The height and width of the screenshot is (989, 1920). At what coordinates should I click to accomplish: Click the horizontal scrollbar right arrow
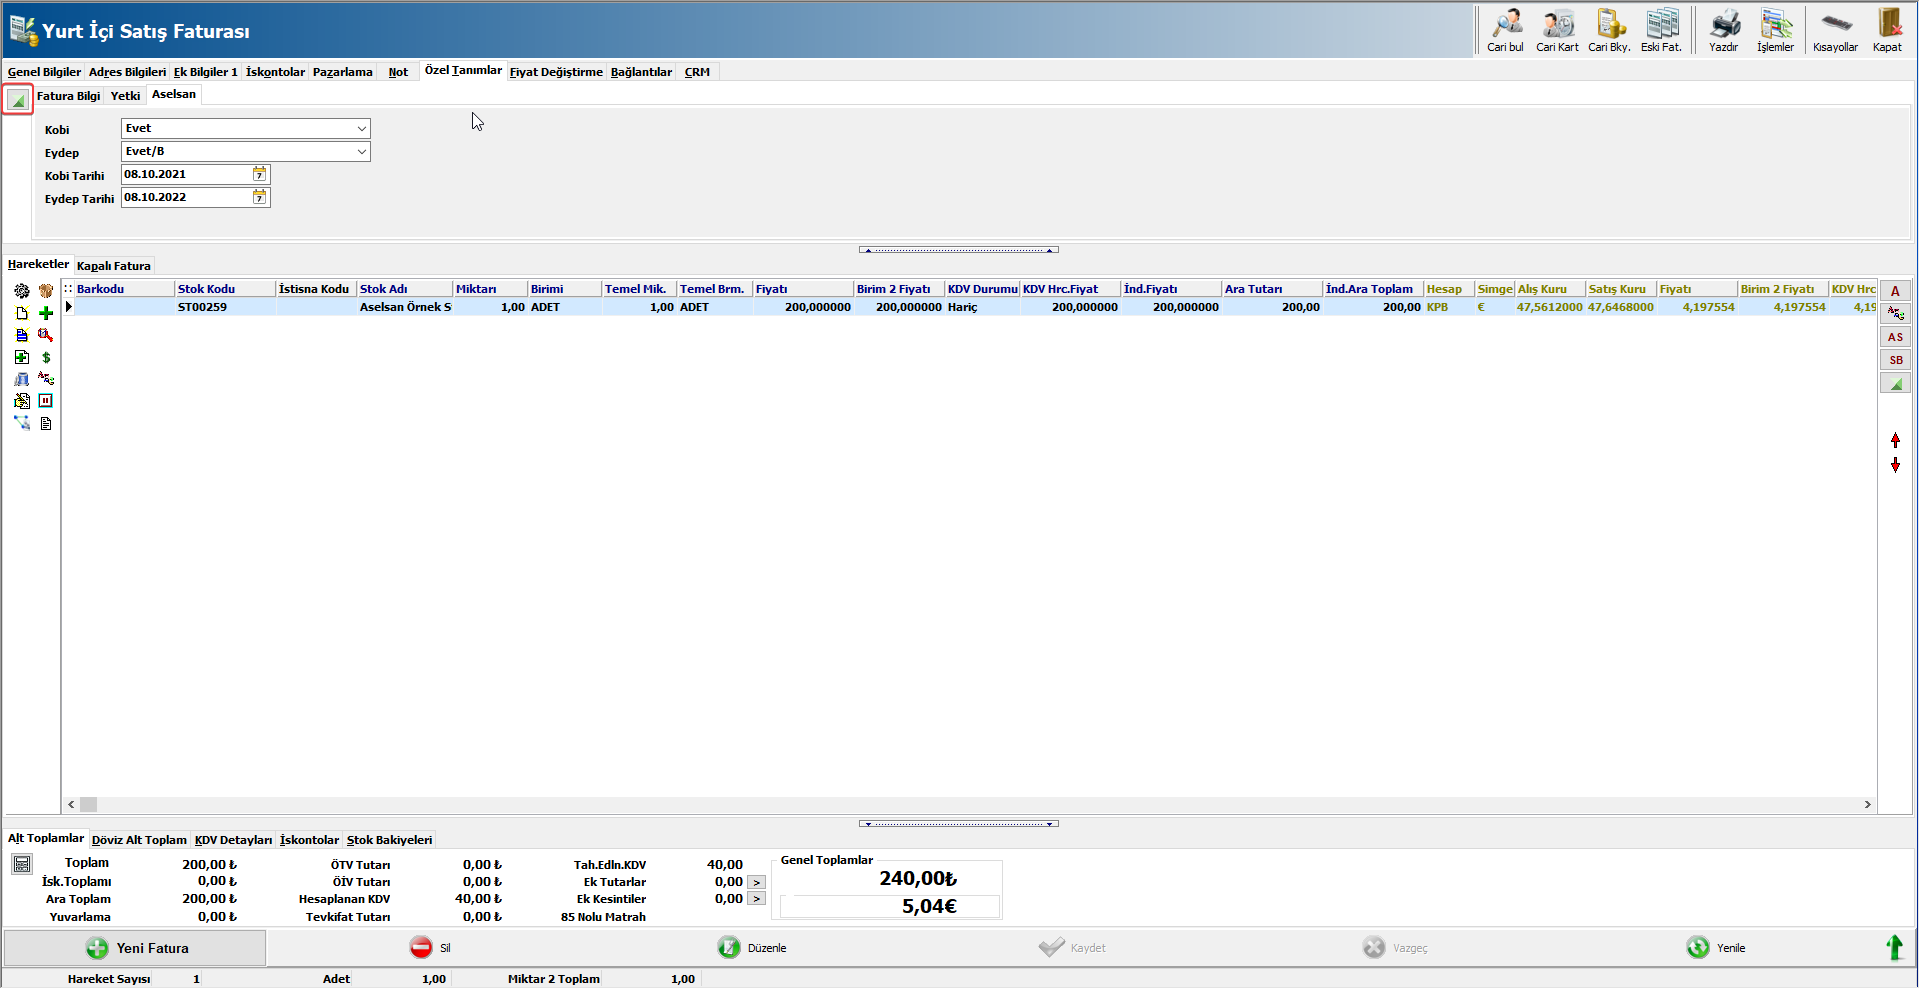coord(1867,804)
